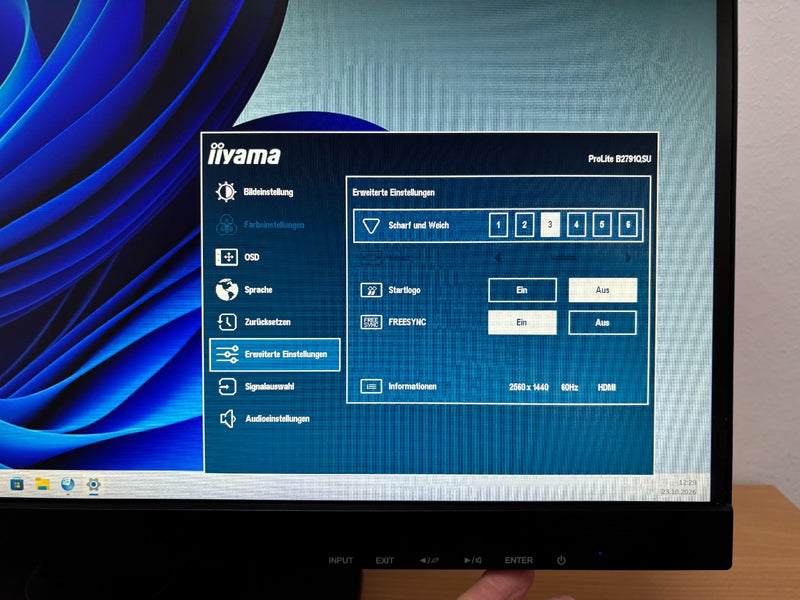Click the Scharf und Weich label
This screenshot has height=600, width=800.
tap(418, 225)
